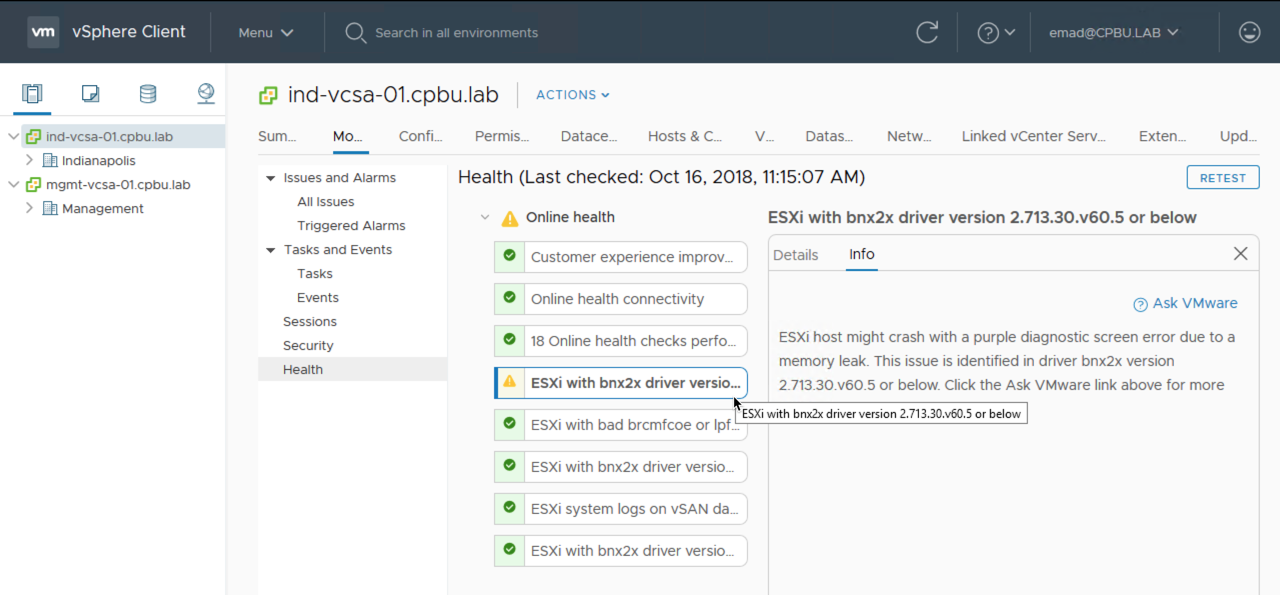Open the feedback smiley icon
This screenshot has height=595, width=1280.
1249,32
